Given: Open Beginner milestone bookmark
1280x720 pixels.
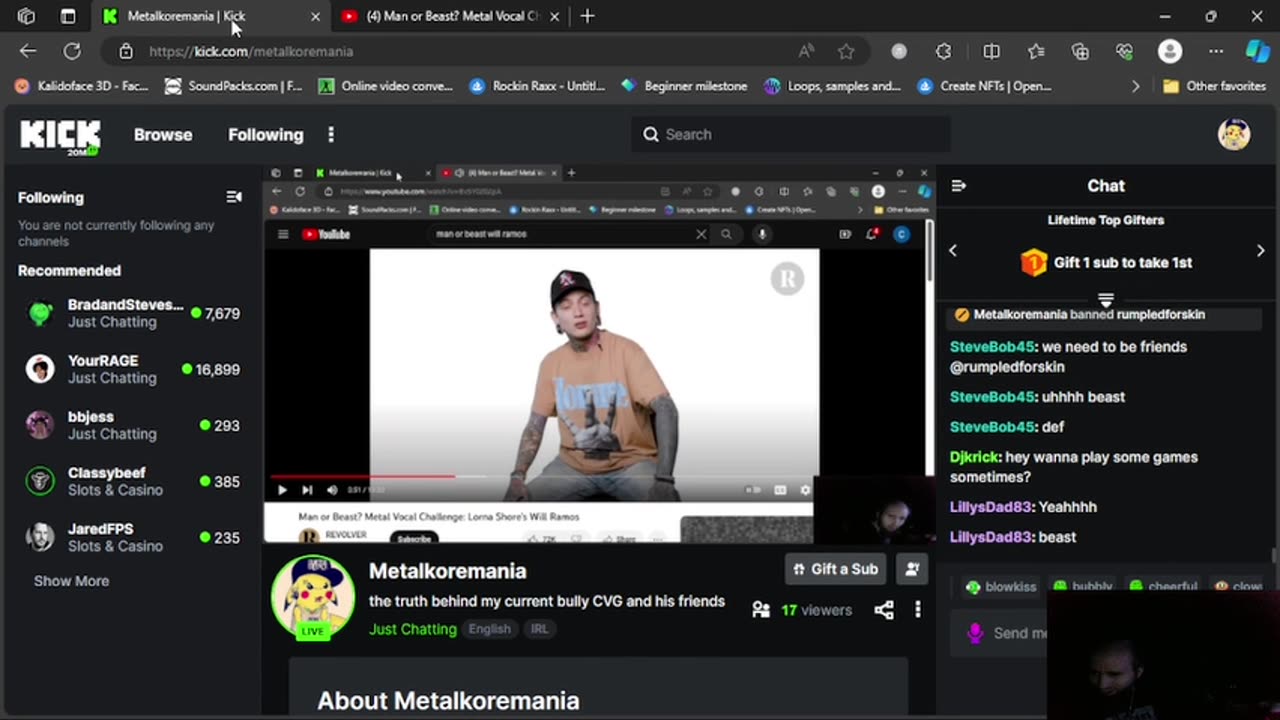Looking at the screenshot, I should (x=684, y=86).
